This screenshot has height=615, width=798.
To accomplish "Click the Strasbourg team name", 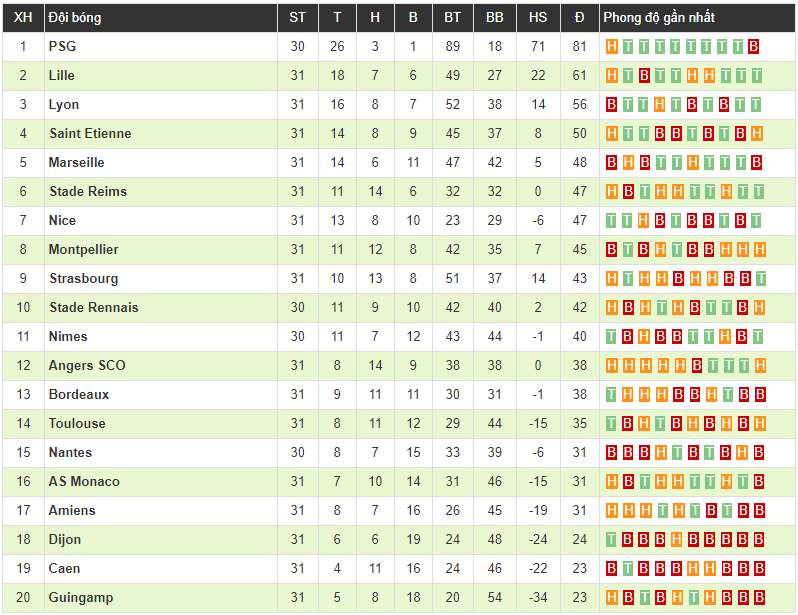I will click(83, 278).
